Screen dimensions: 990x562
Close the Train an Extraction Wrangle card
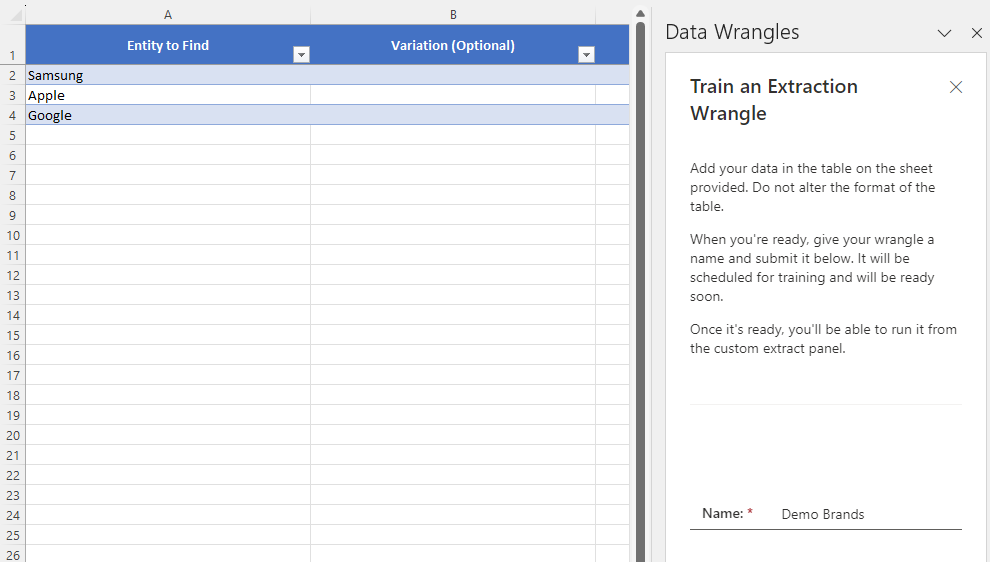coord(956,87)
